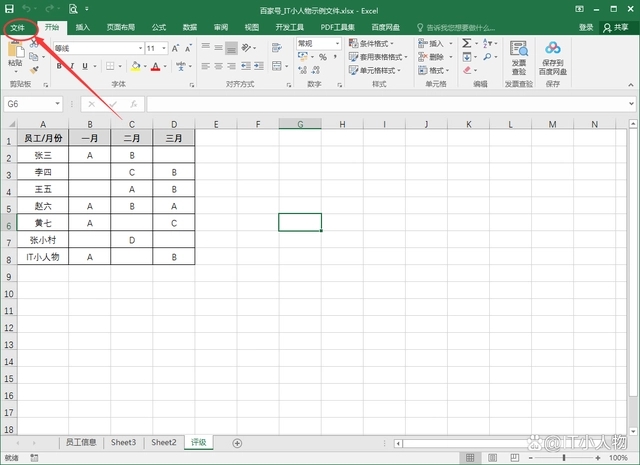Adjust the zoom slider handle
640x465 pixels.
pos(564,458)
